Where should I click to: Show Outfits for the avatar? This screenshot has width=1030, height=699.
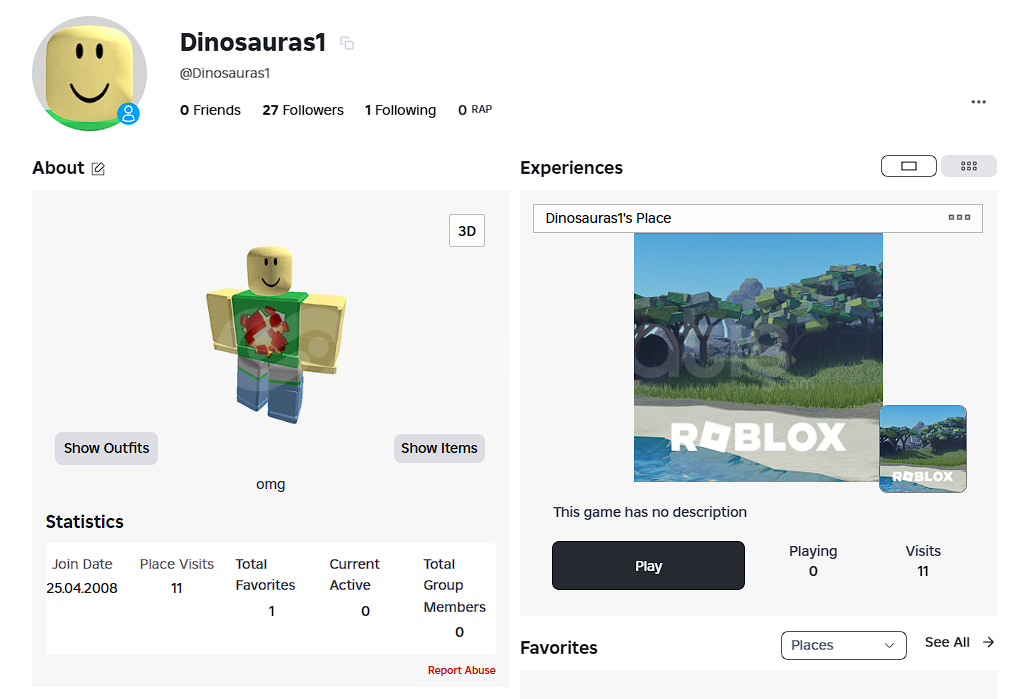106,448
